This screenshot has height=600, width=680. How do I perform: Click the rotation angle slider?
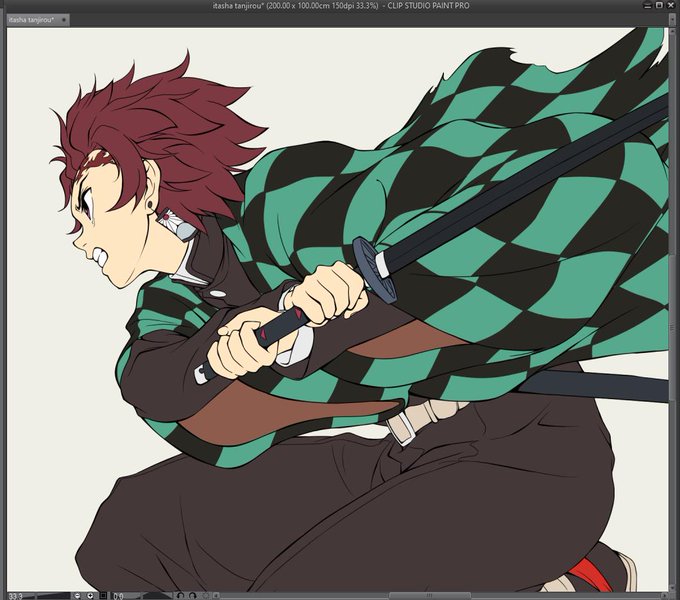coord(157,596)
